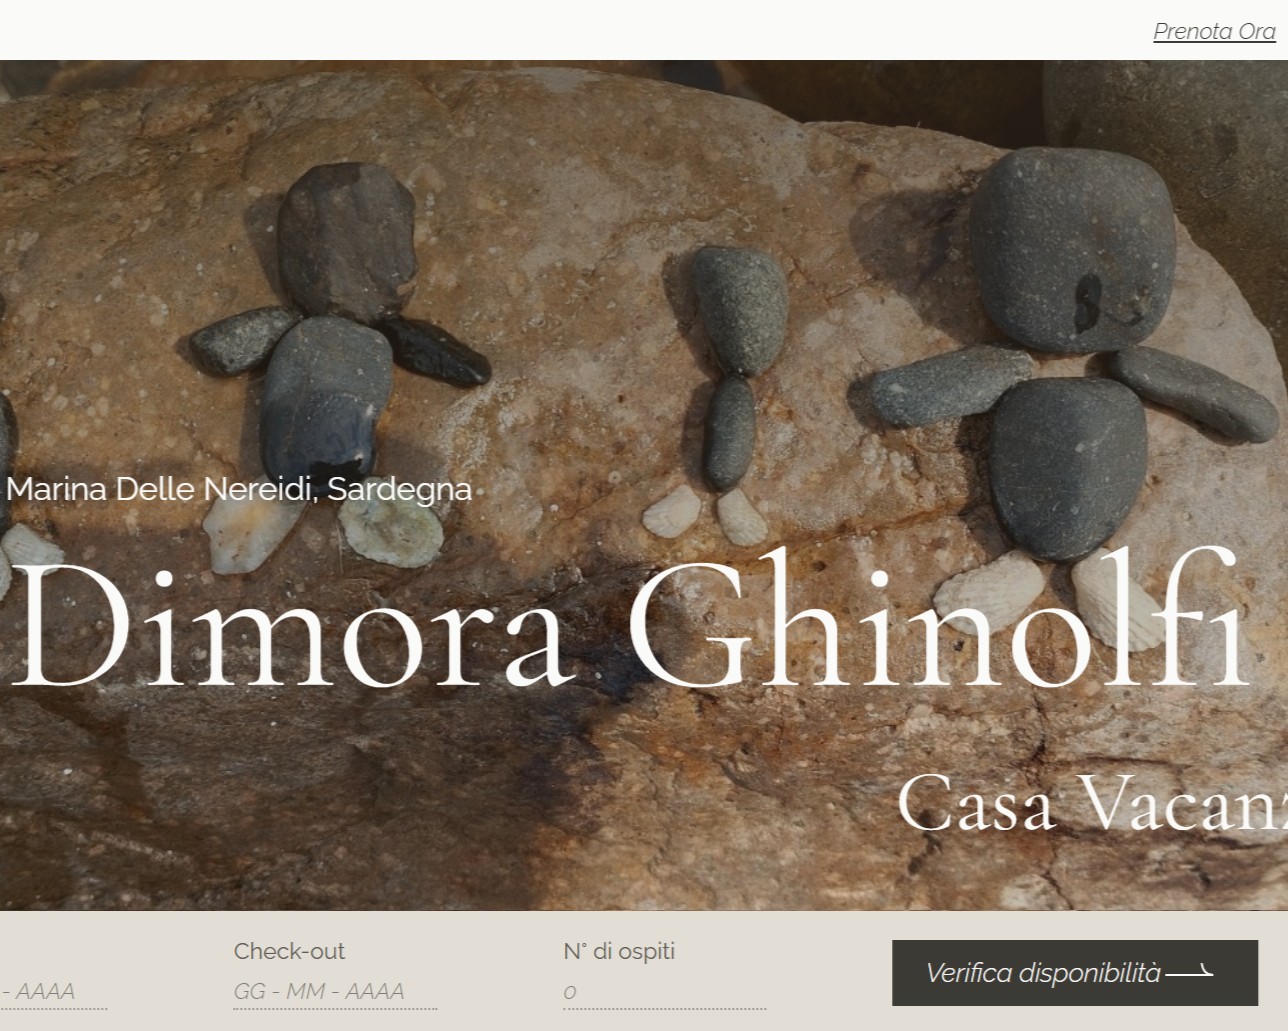The height and width of the screenshot is (1031, 1288).
Task: Click the word Ghinolfi in the title
Action: click(938, 620)
